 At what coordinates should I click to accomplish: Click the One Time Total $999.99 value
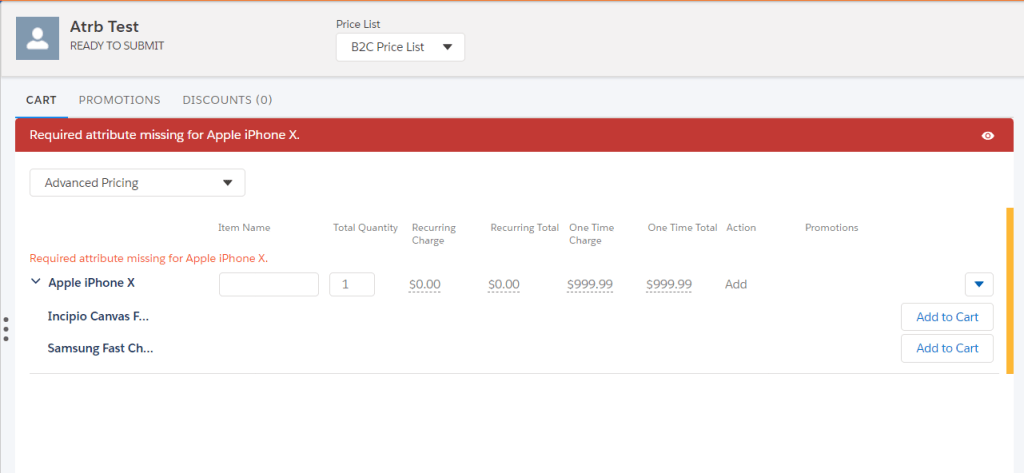click(x=669, y=285)
